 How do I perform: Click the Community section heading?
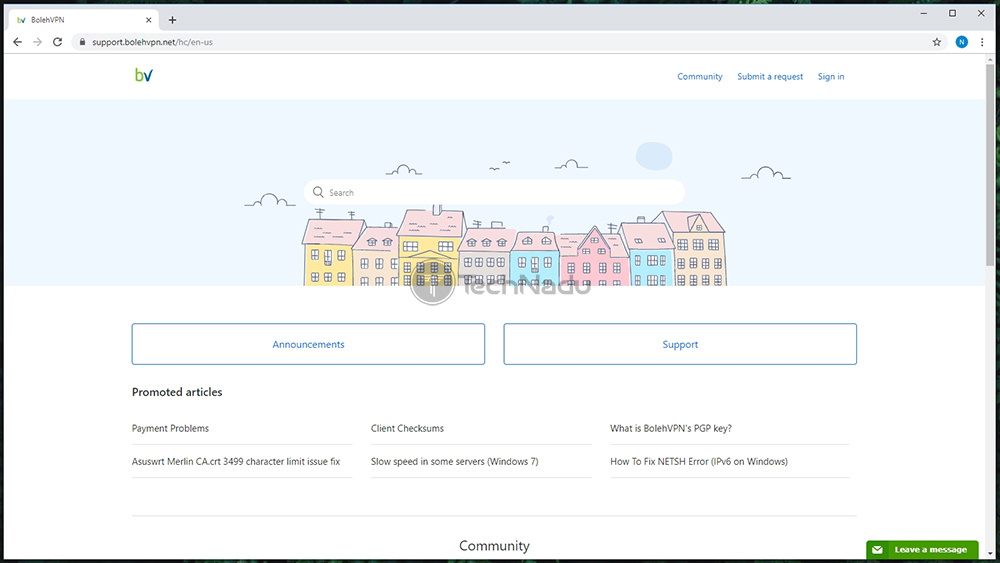pos(494,546)
